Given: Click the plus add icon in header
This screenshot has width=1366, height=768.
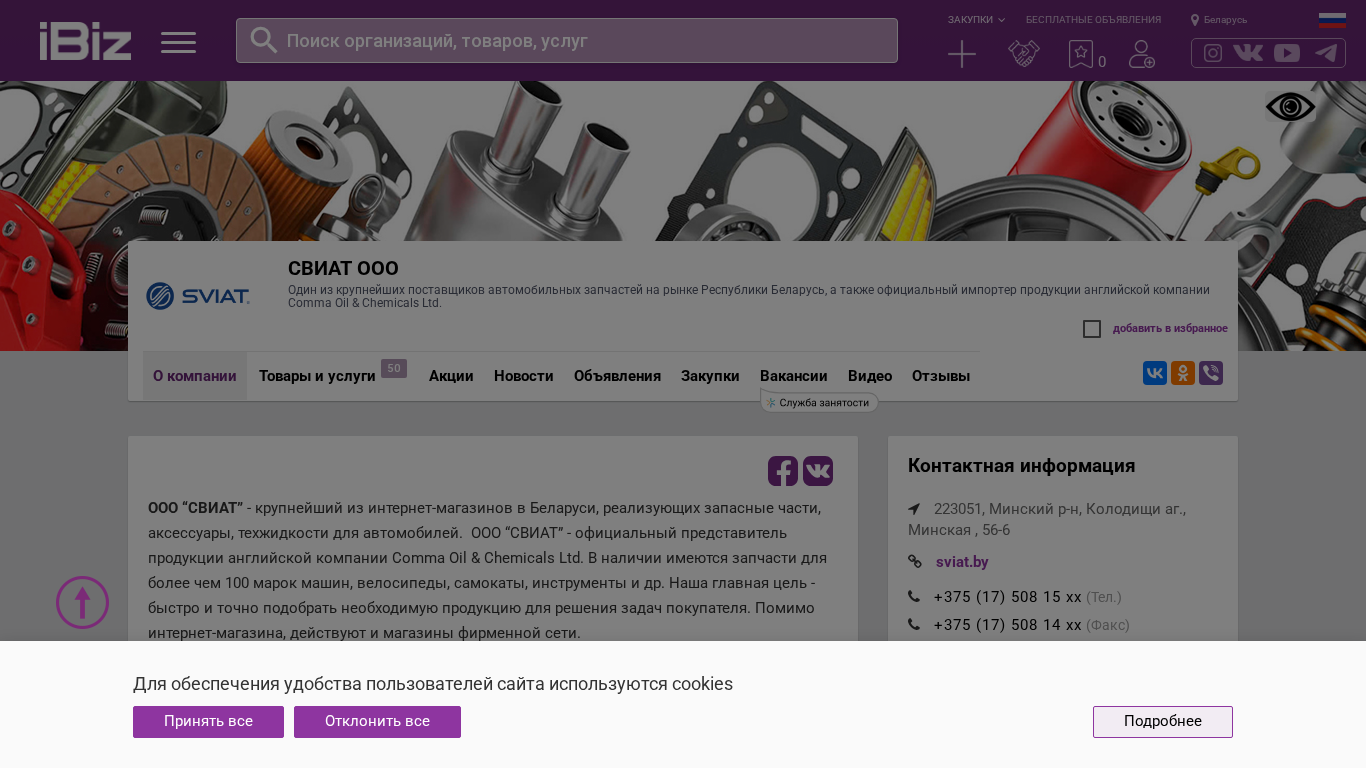Looking at the screenshot, I should click(x=962, y=54).
